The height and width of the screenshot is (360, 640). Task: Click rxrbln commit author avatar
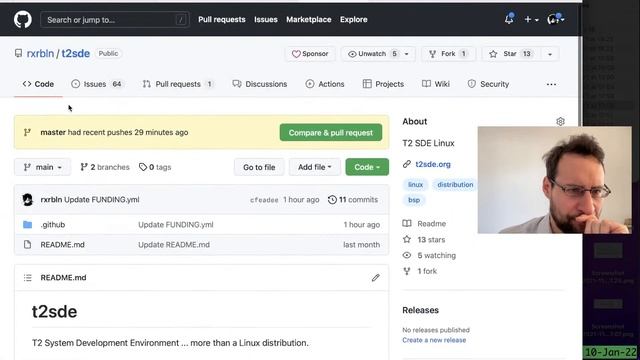pos(28,200)
